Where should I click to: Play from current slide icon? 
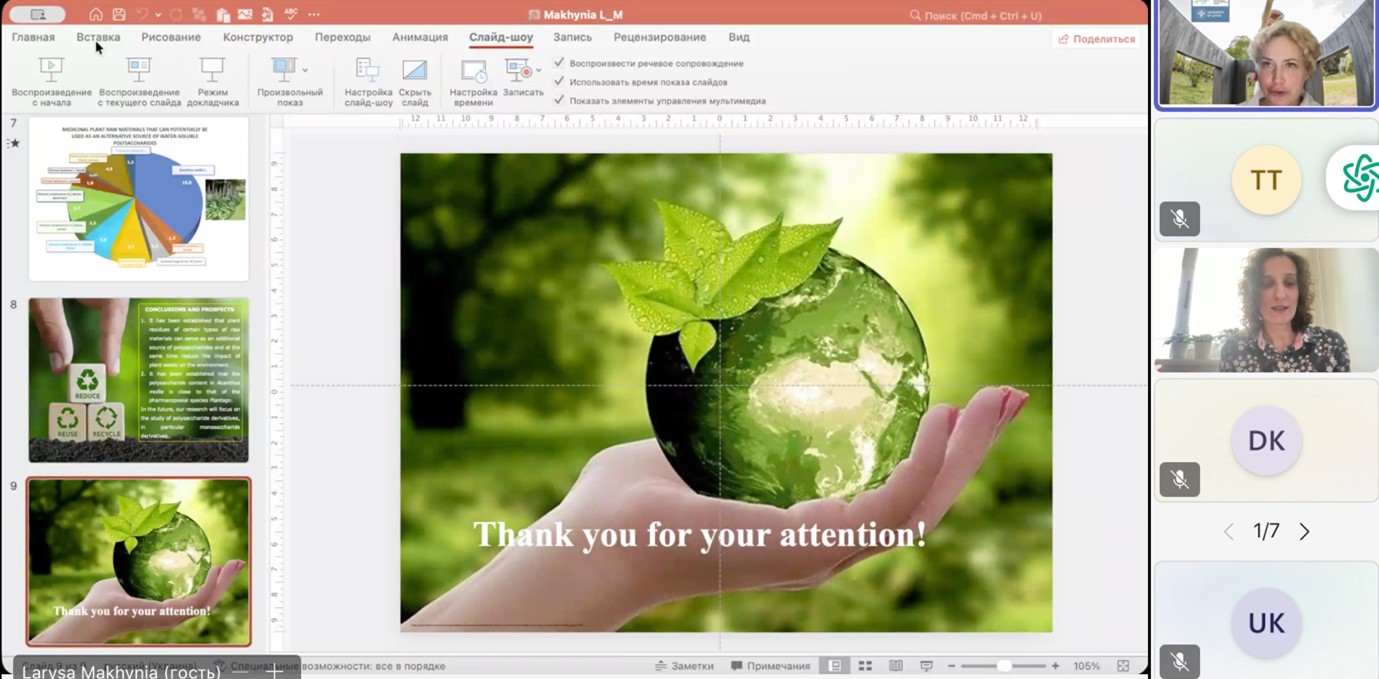139,70
